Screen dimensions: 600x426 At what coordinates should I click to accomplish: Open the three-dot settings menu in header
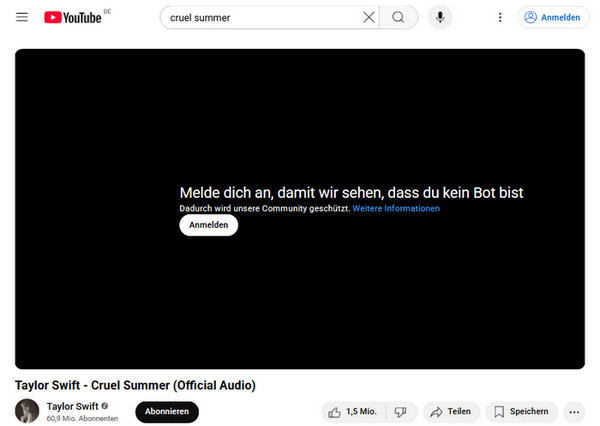[500, 17]
